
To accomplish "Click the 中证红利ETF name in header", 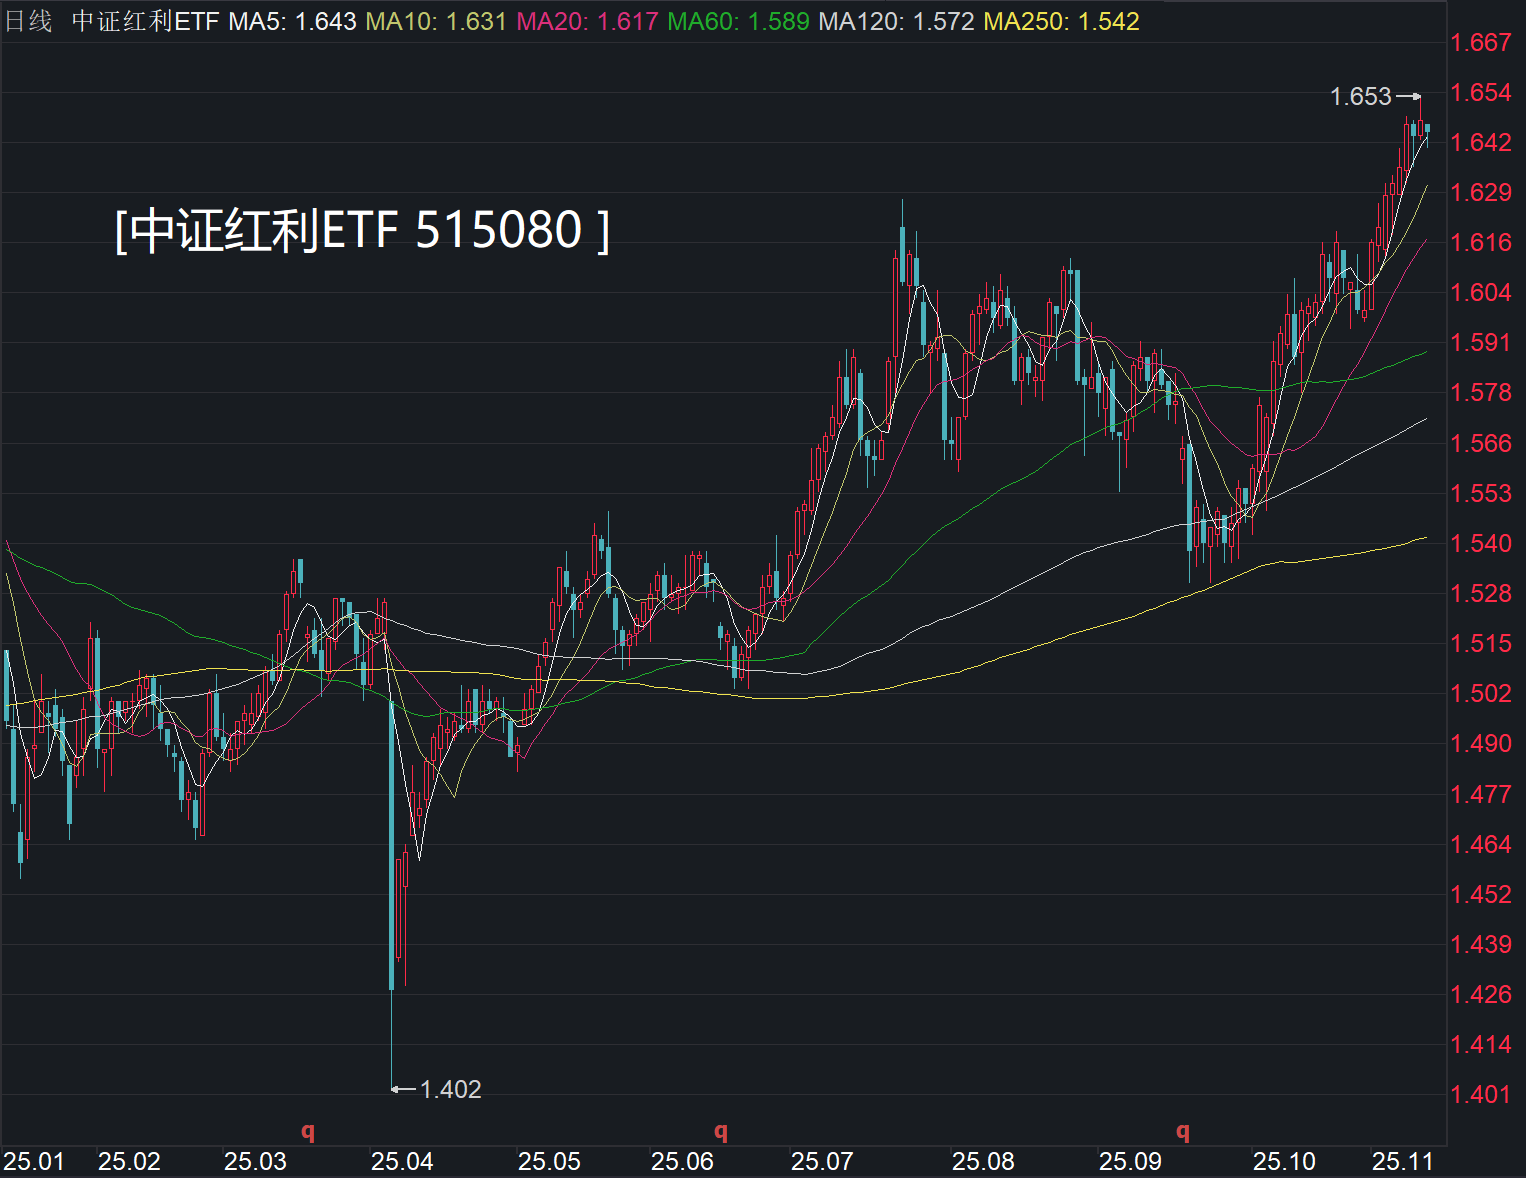I will point(145,21).
